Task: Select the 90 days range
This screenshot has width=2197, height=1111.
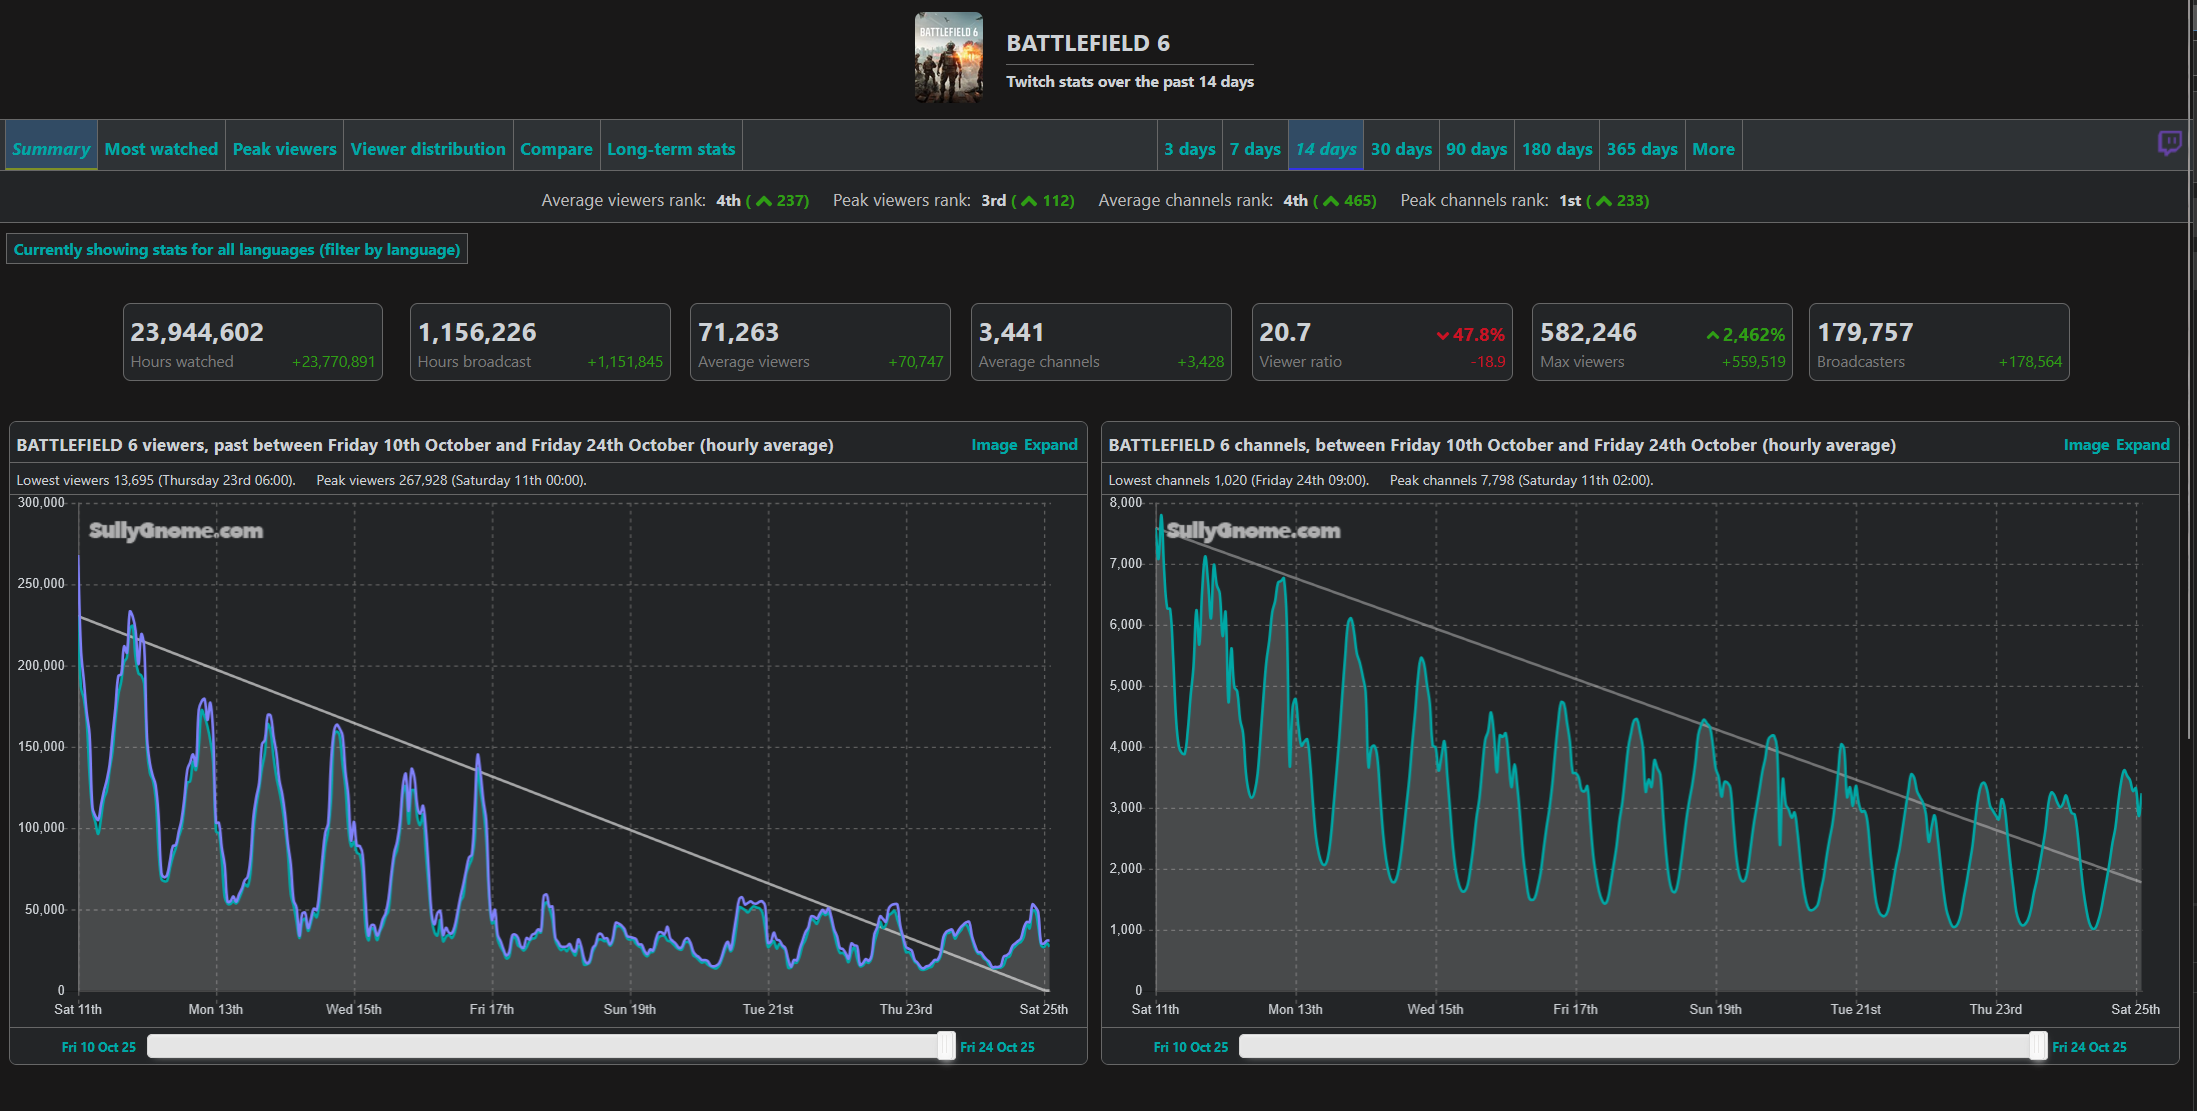Action: (1476, 149)
